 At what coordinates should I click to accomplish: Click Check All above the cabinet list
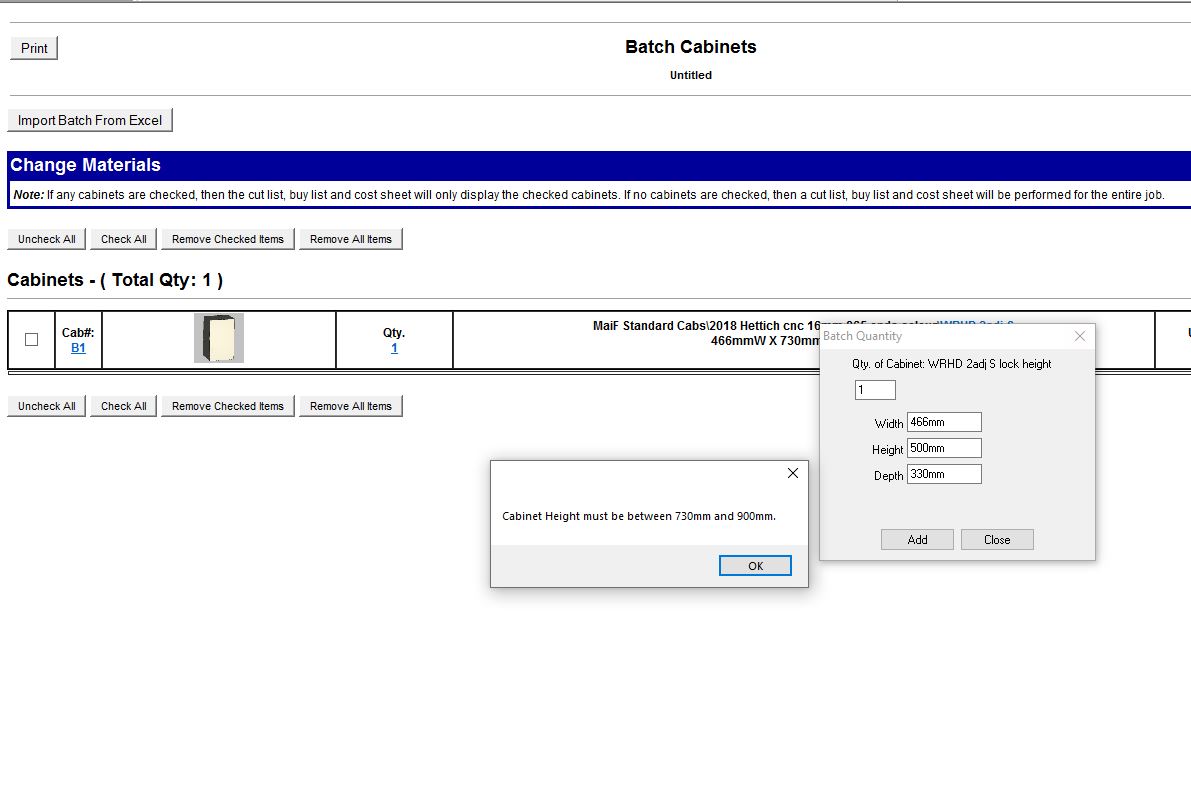tap(124, 239)
